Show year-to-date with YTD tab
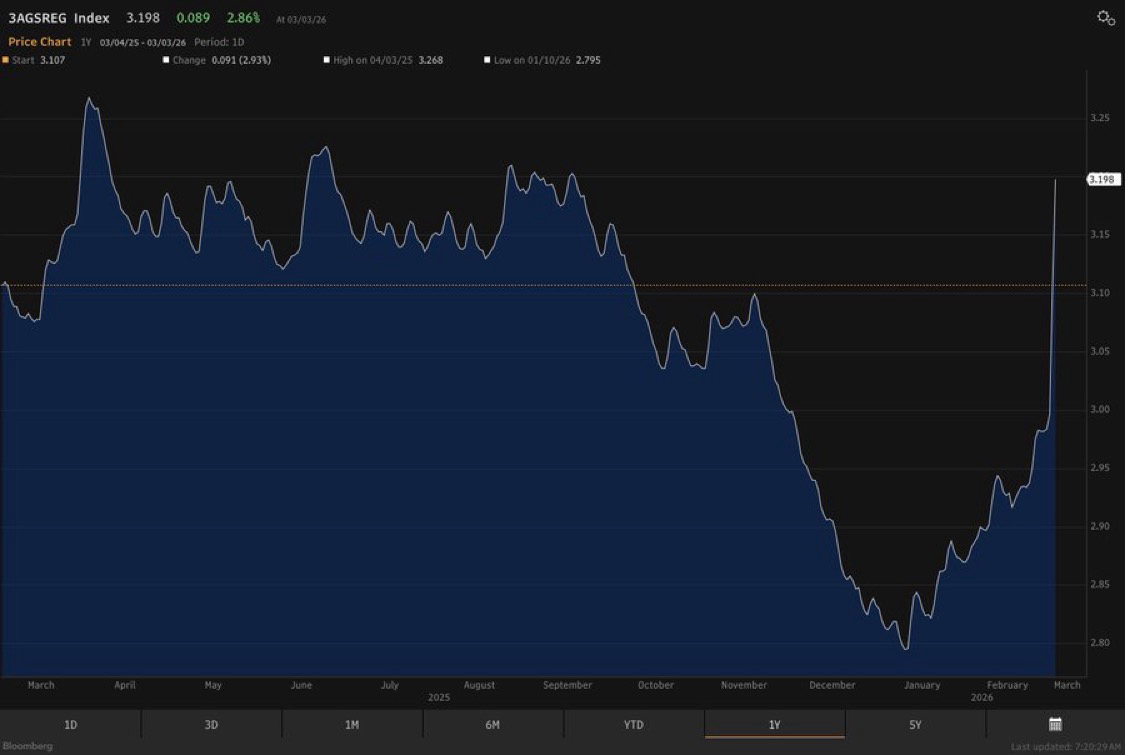1125x755 pixels. tap(634, 724)
